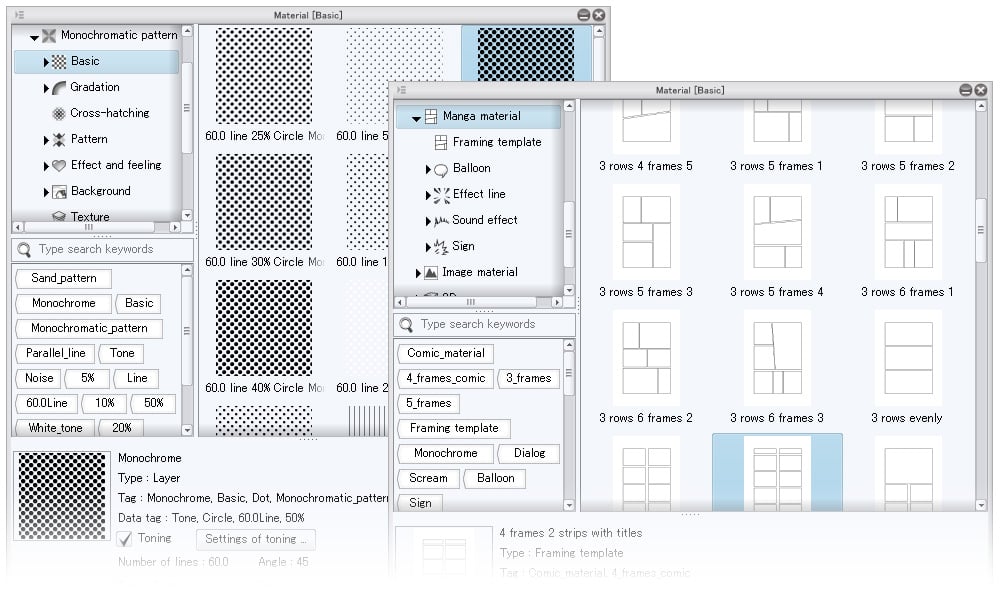Select the Cross-hatching pattern icon
The image size is (1000, 606).
point(59,114)
